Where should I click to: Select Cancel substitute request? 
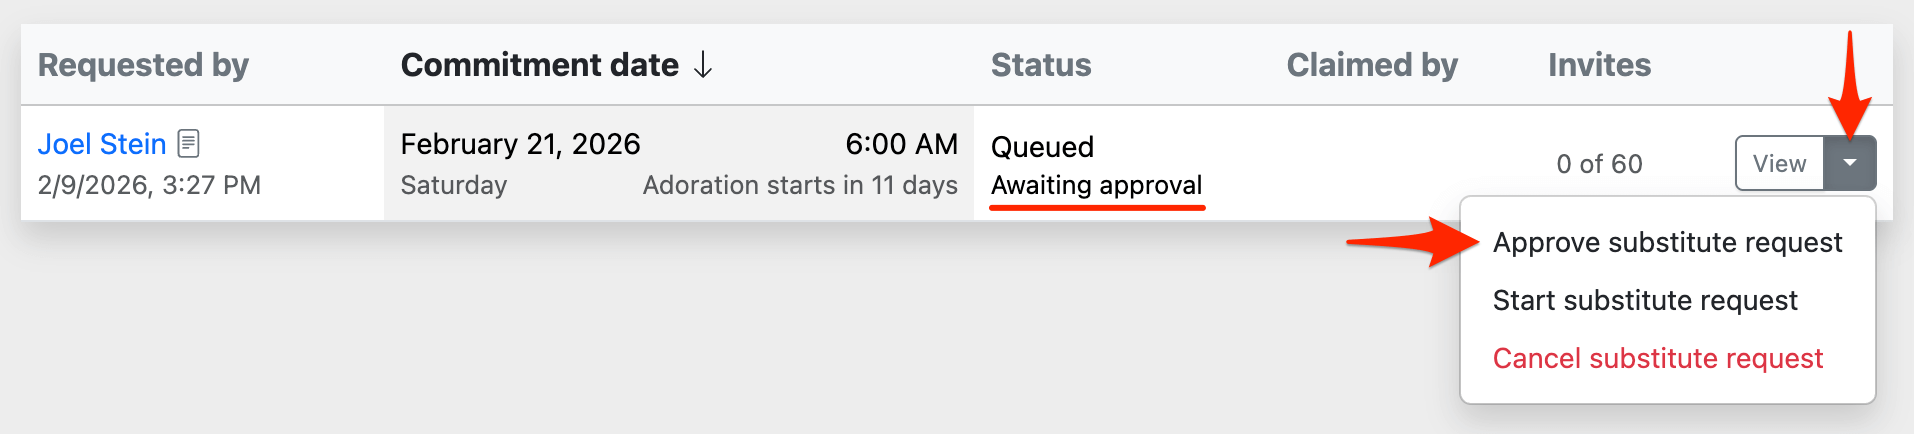pyautogui.click(x=1657, y=358)
